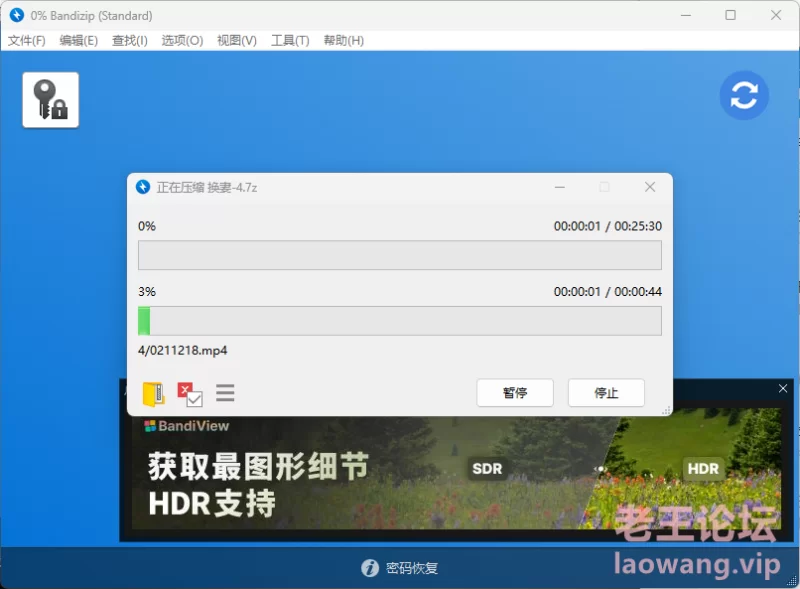
Task: Open the 编辑(E) menu
Action: (x=79, y=41)
